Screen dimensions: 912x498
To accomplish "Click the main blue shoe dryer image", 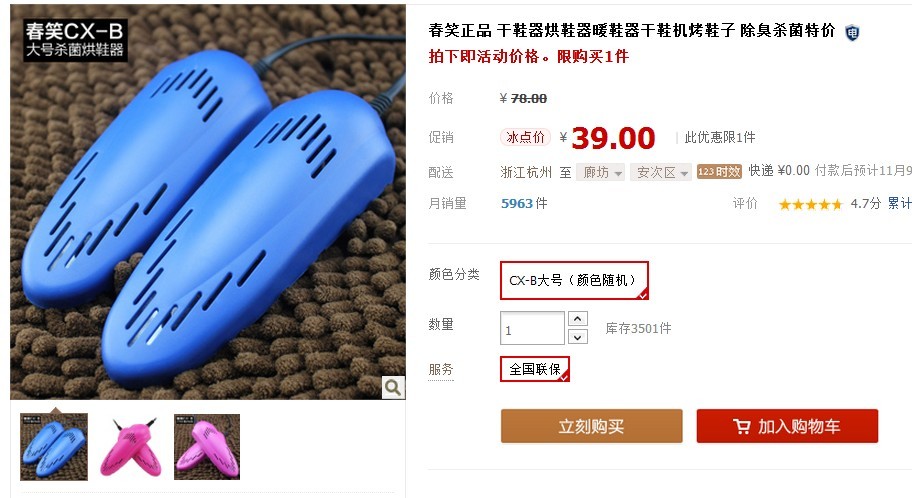I will pos(208,202).
